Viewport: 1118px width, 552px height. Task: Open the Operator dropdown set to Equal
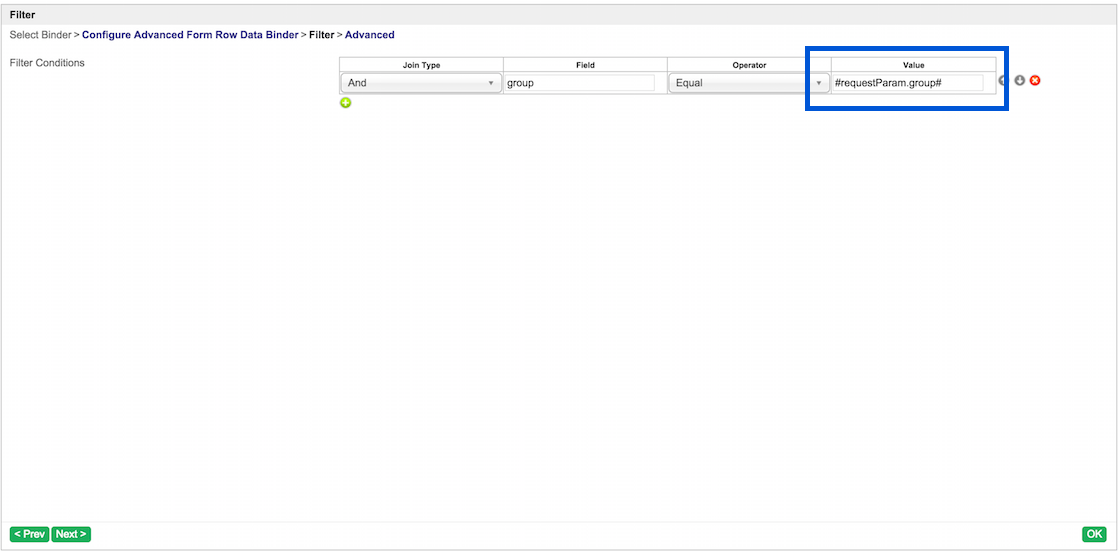pos(749,83)
